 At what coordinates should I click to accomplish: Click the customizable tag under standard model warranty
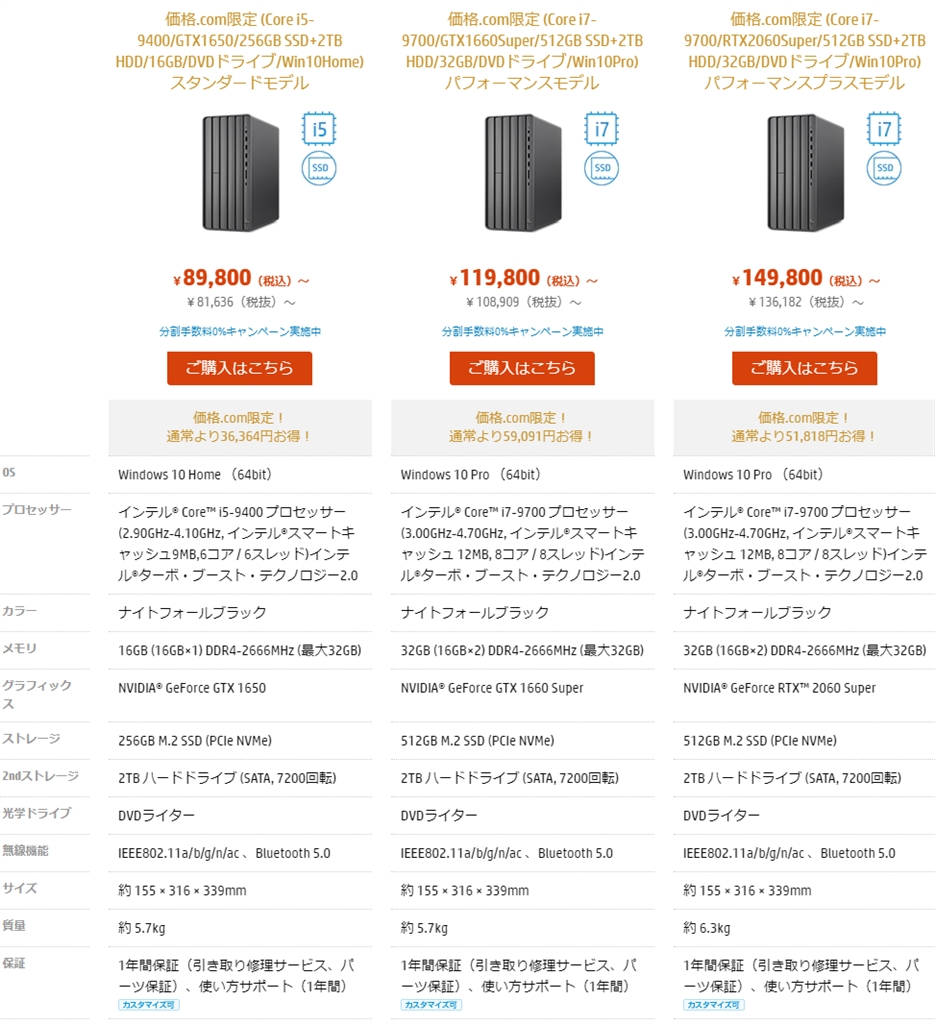[149, 1005]
